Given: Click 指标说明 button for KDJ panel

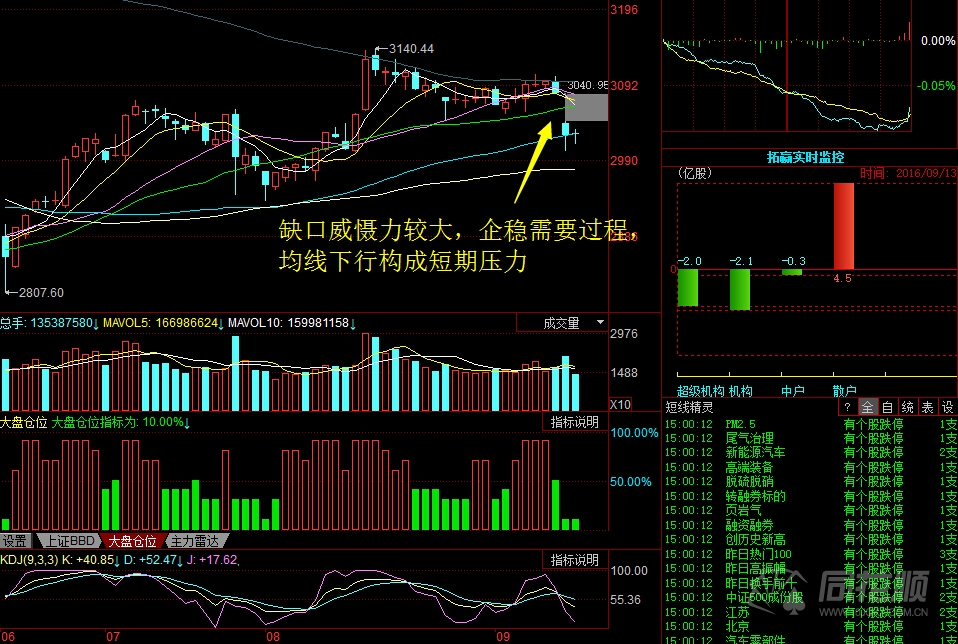Looking at the screenshot, I should (574, 560).
